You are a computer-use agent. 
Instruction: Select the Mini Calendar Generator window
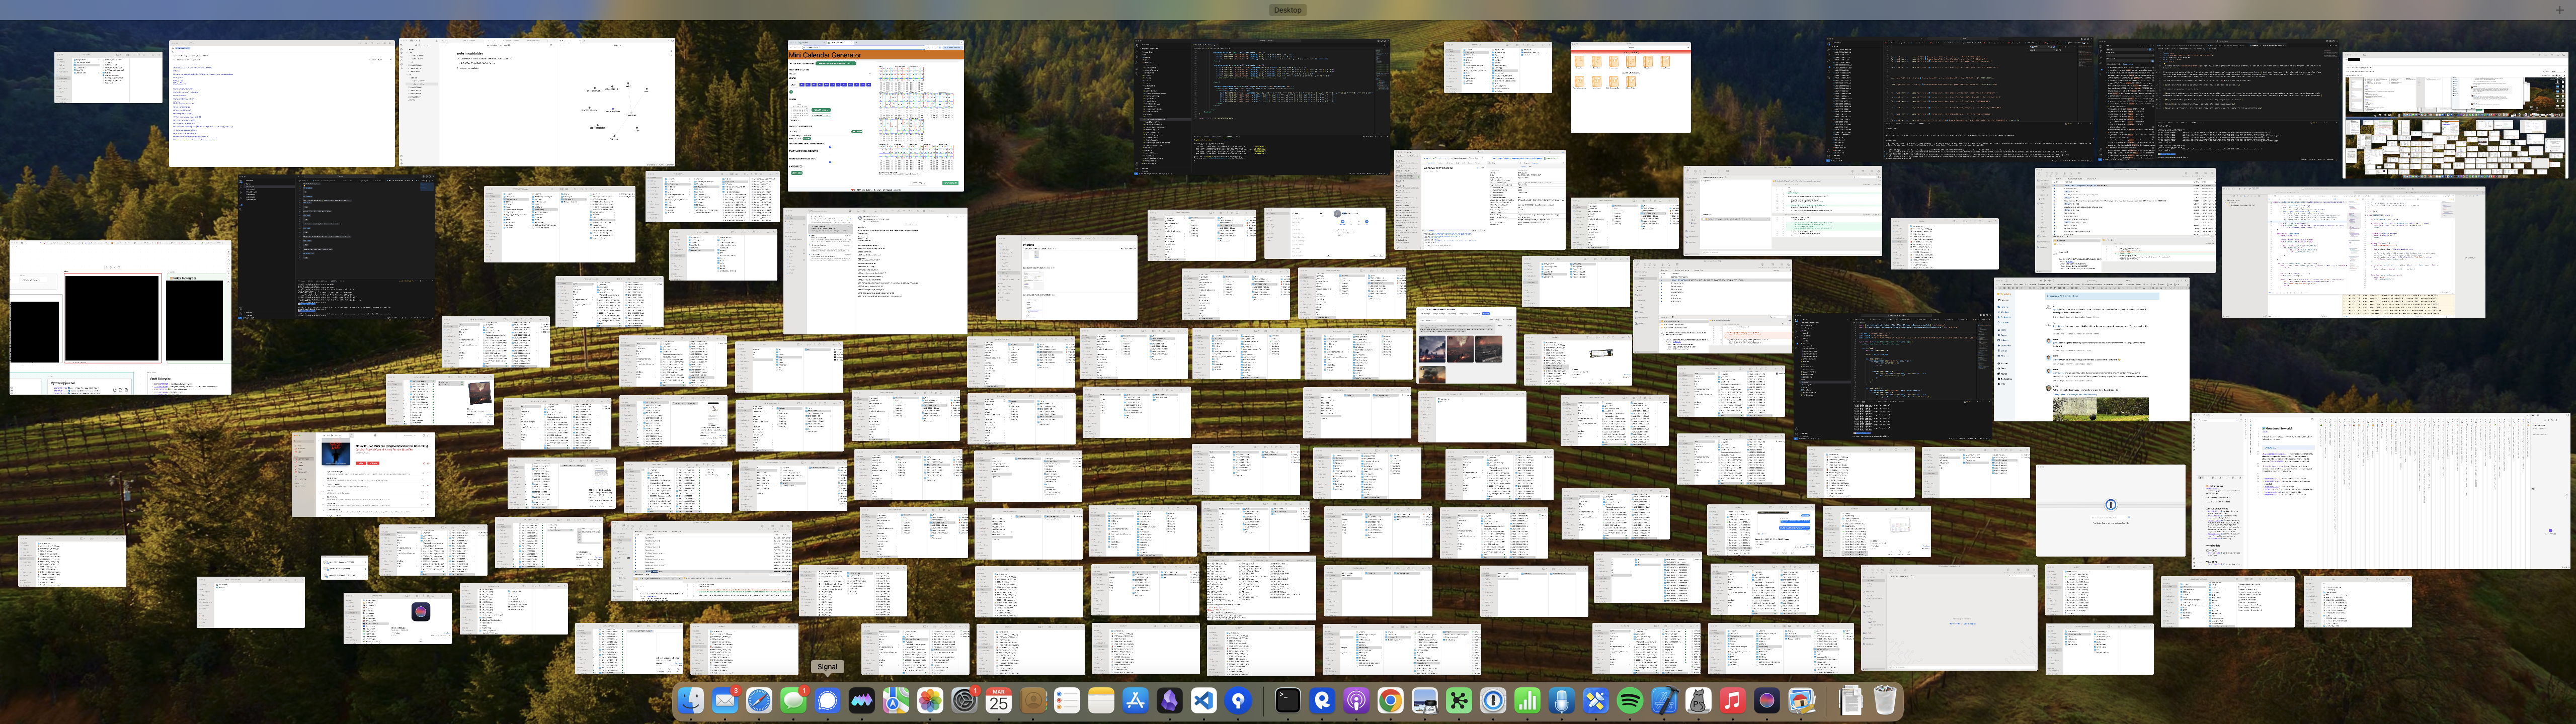pyautogui.click(x=875, y=115)
